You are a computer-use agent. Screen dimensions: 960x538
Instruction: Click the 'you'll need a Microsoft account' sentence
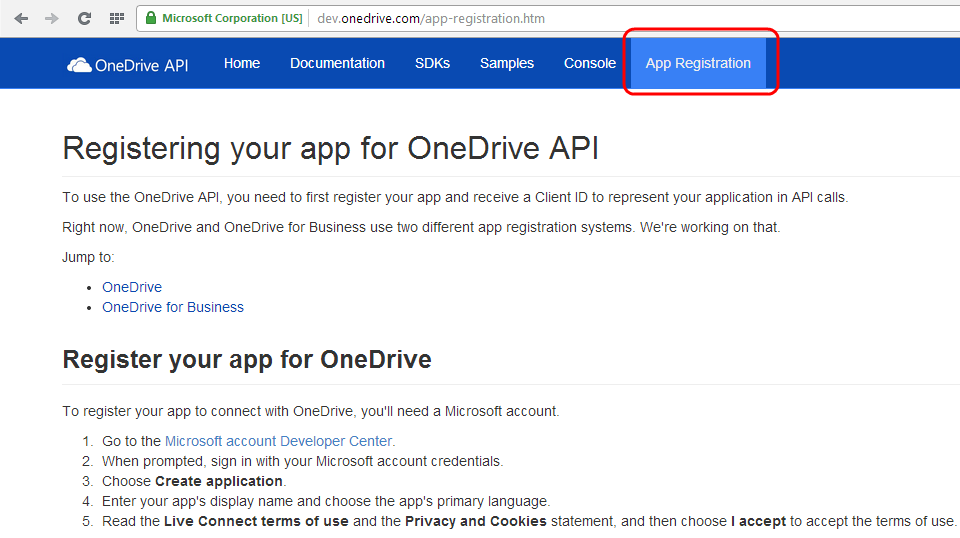311,411
